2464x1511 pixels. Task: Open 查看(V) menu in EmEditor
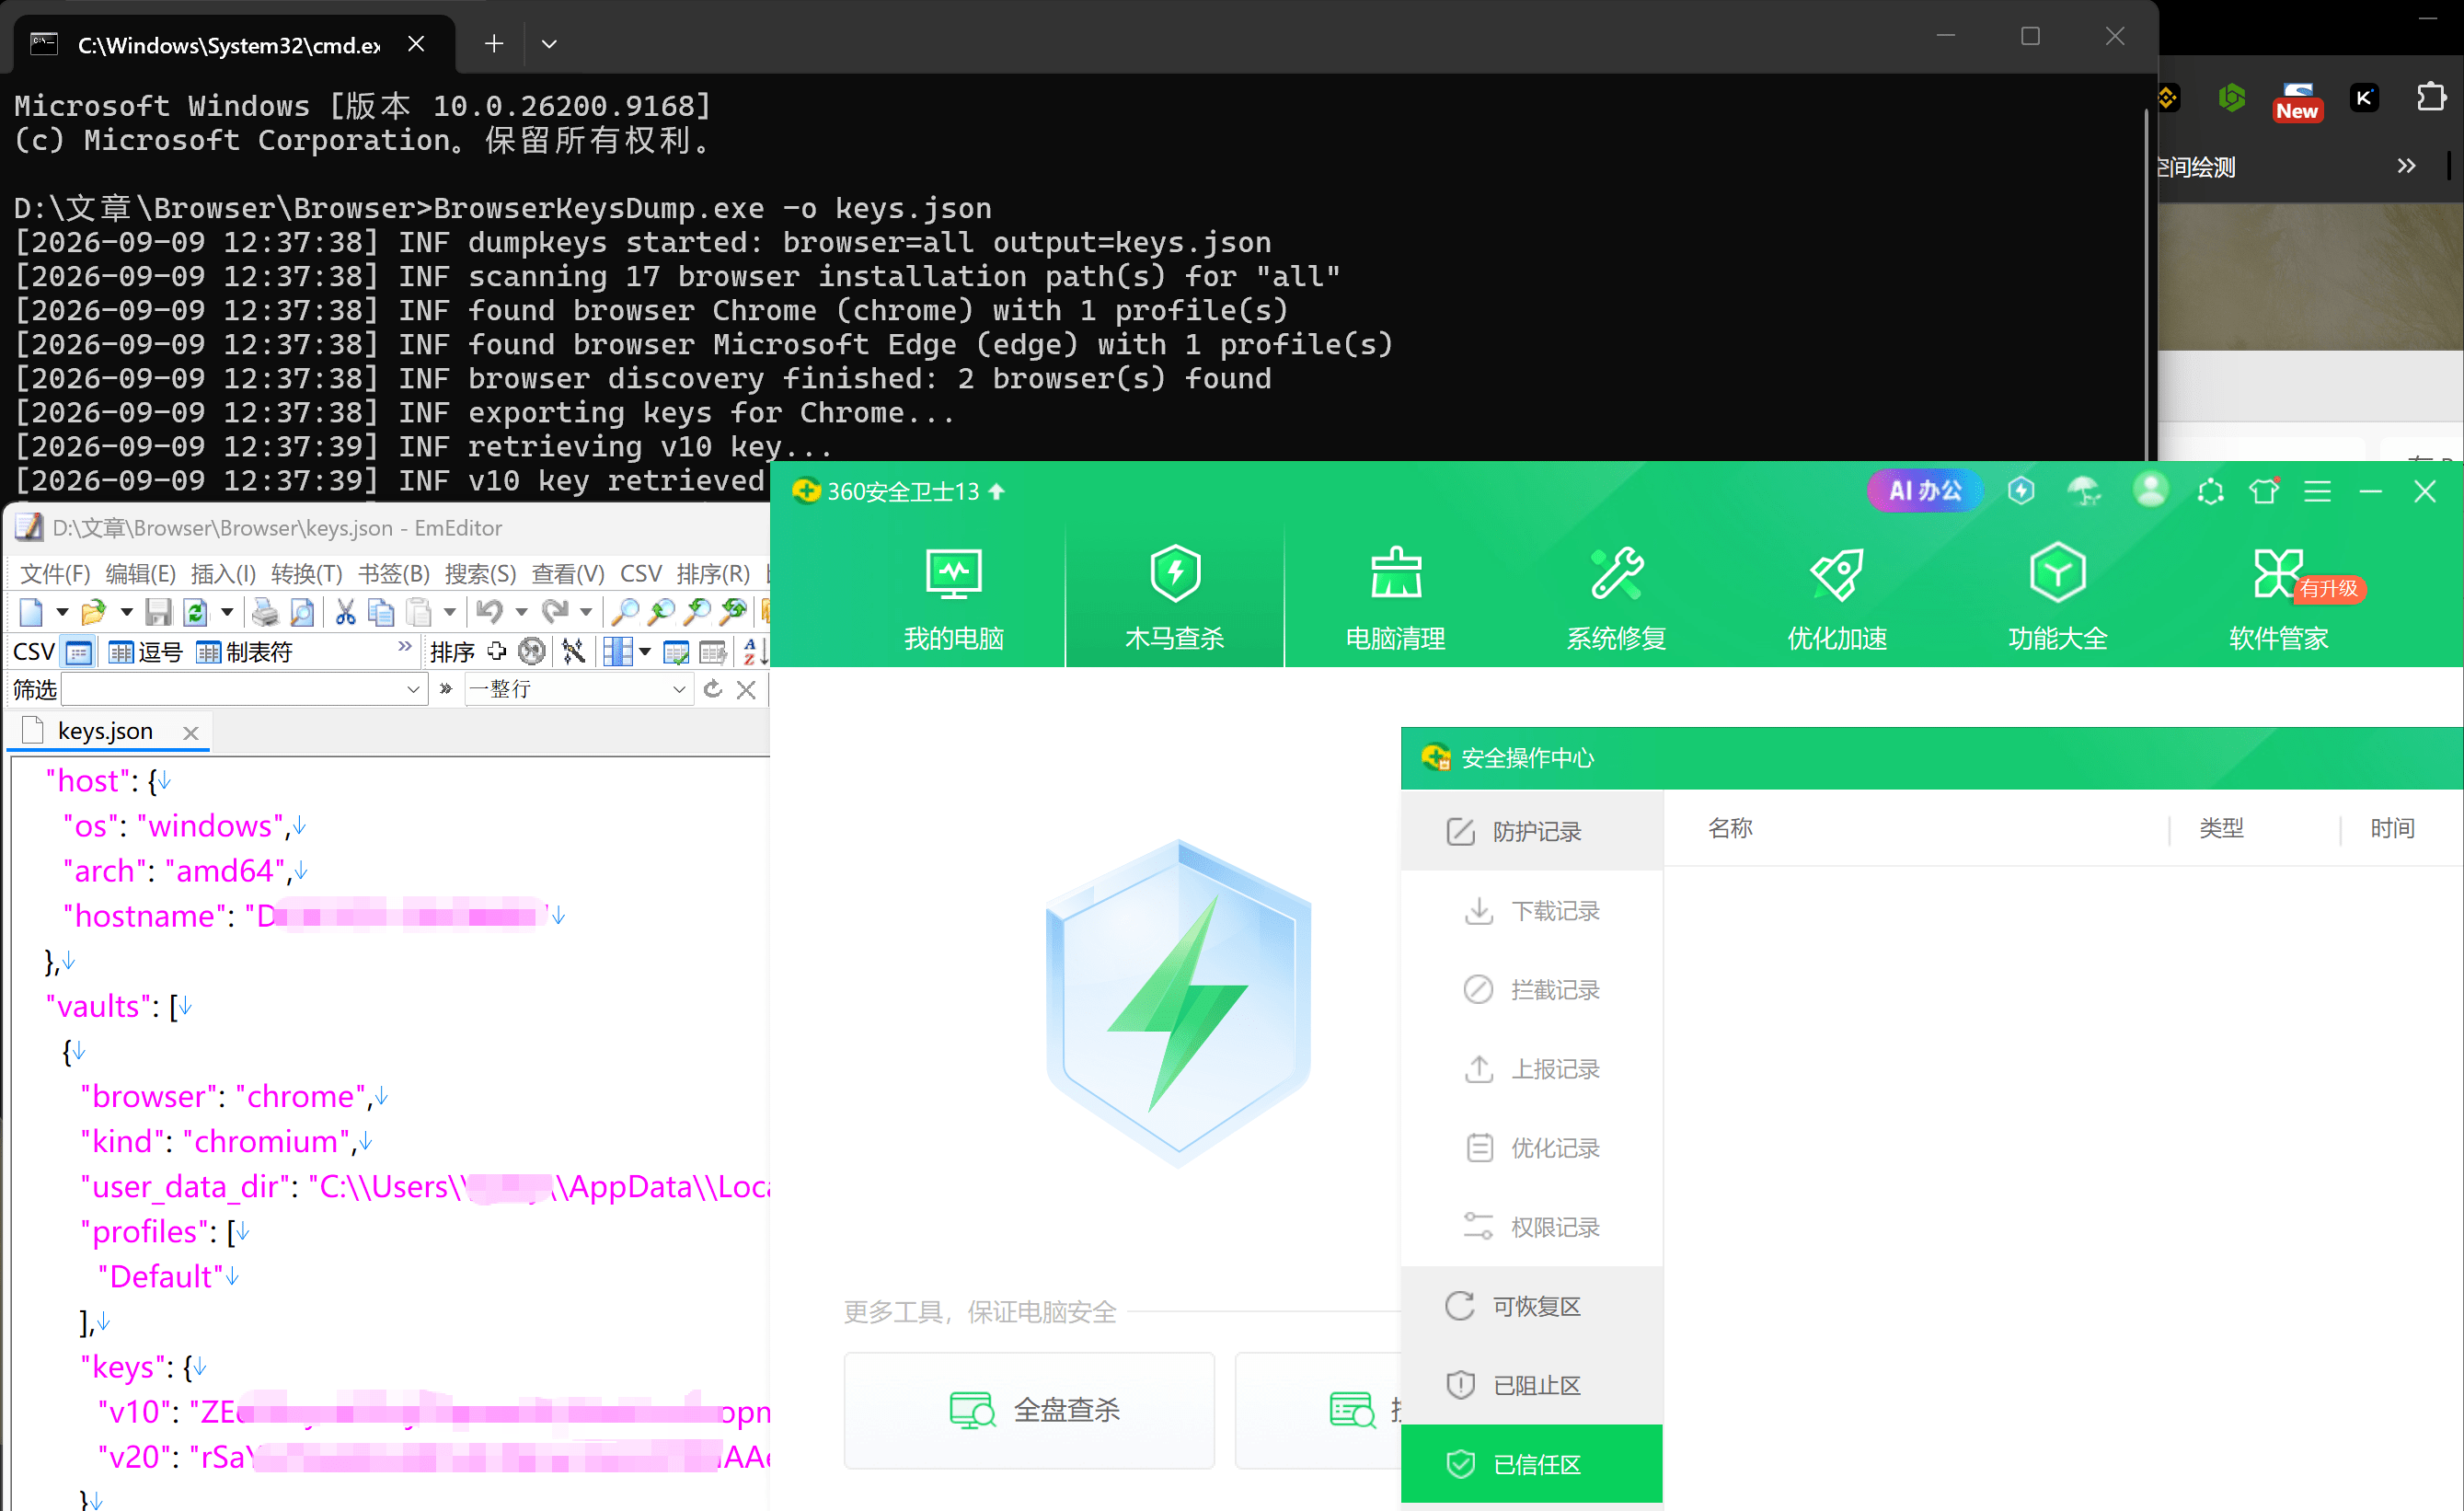pyautogui.click(x=568, y=574)
